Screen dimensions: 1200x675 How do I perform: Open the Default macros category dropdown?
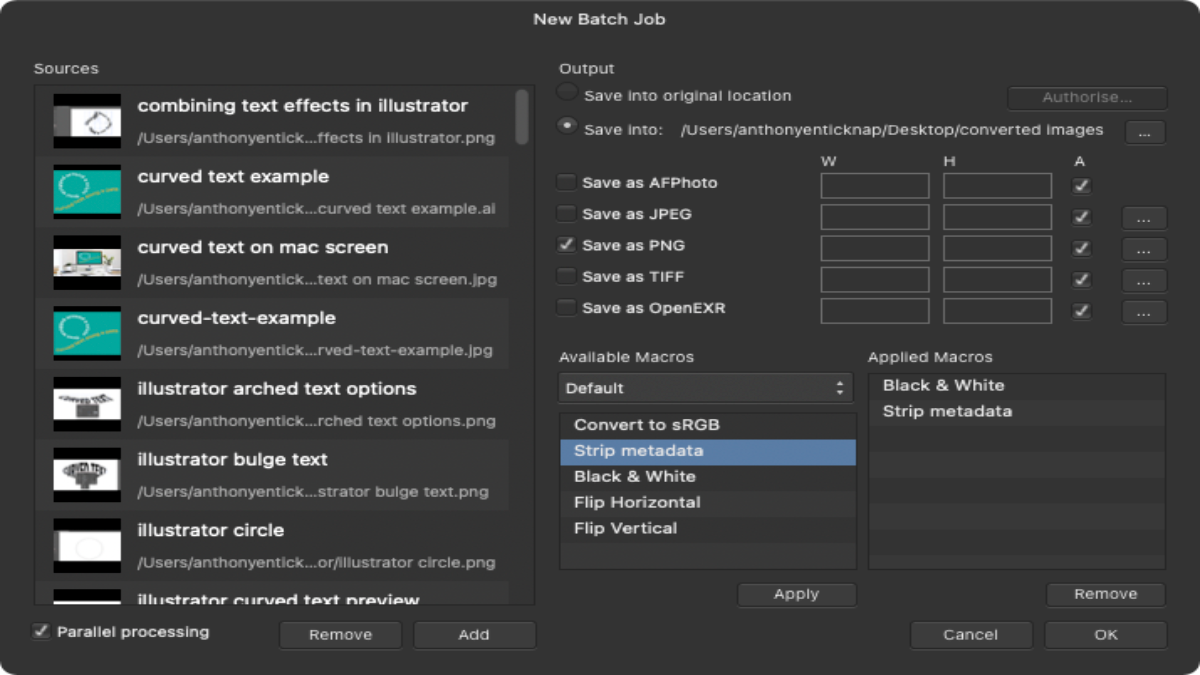pos(705,387)
